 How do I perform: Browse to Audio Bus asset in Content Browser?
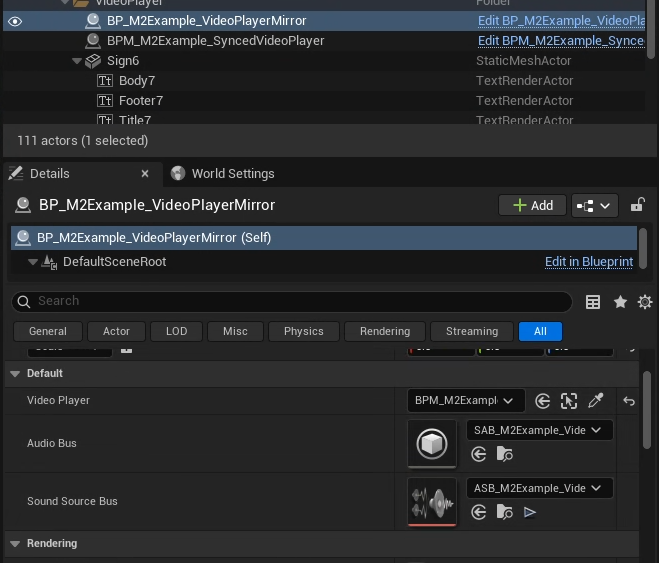[505, 455]
